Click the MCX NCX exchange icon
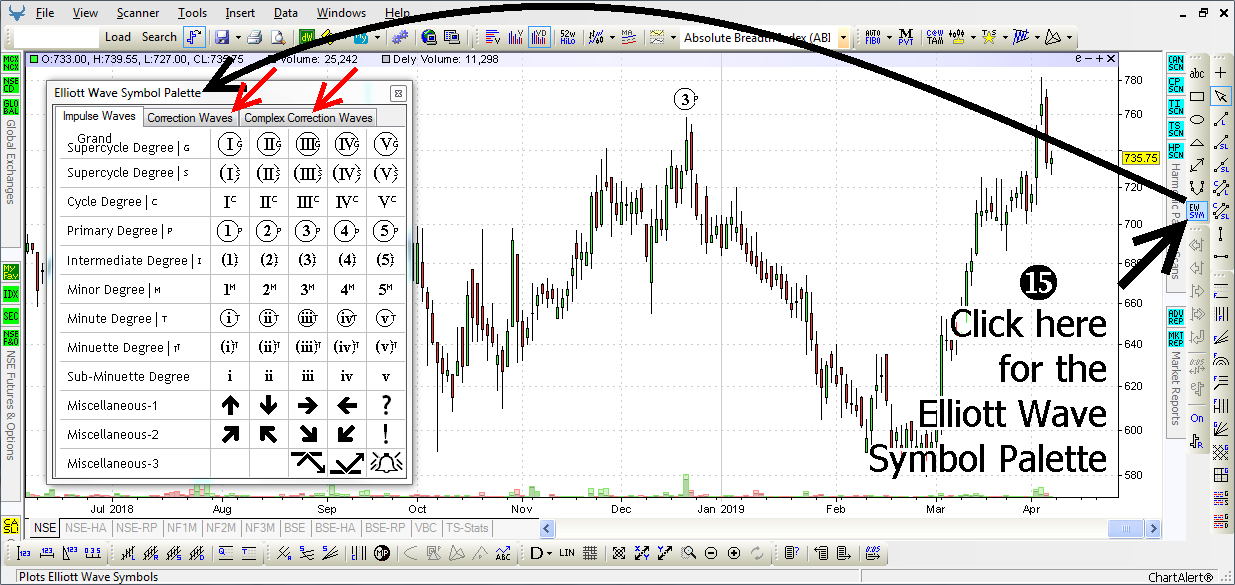 (x=11, y=64)
